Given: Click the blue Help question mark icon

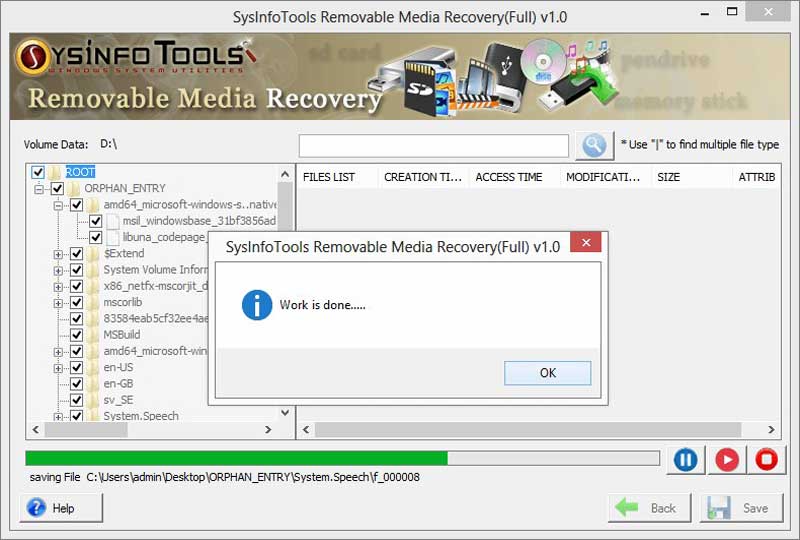Looking at the screenshot, I should tap(36, 508).
